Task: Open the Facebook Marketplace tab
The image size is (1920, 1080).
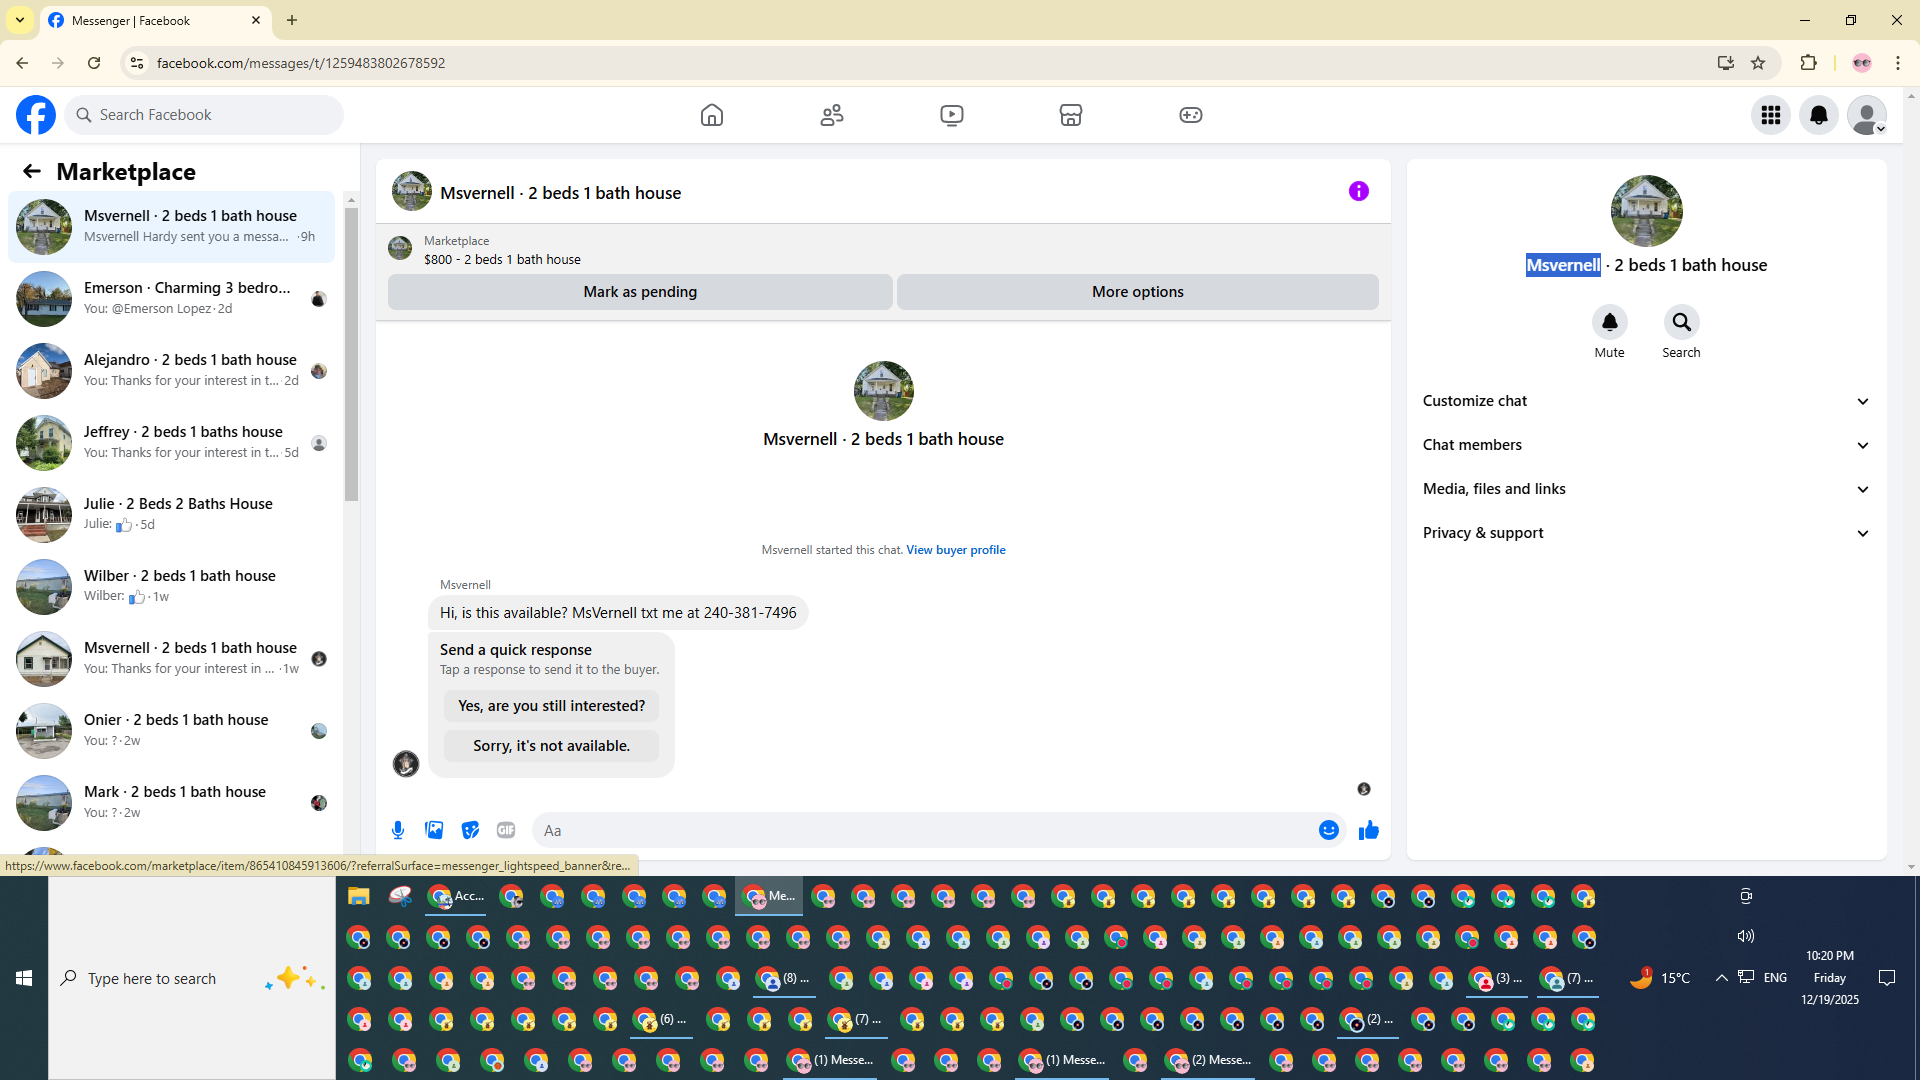Action: 1070,115
